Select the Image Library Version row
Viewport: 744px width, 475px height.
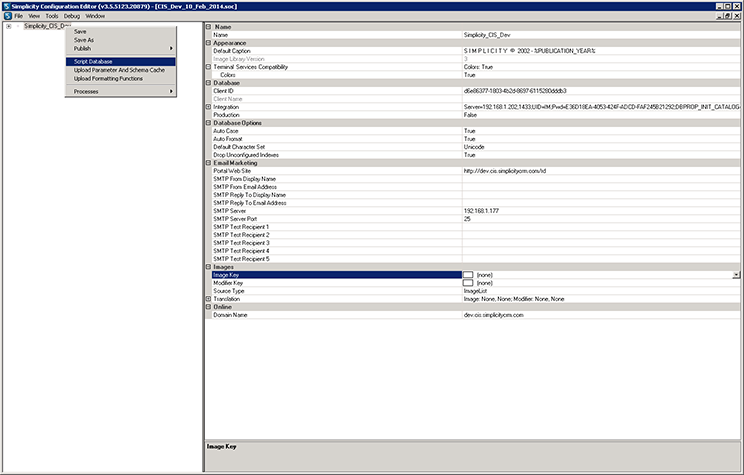[476, 59]
